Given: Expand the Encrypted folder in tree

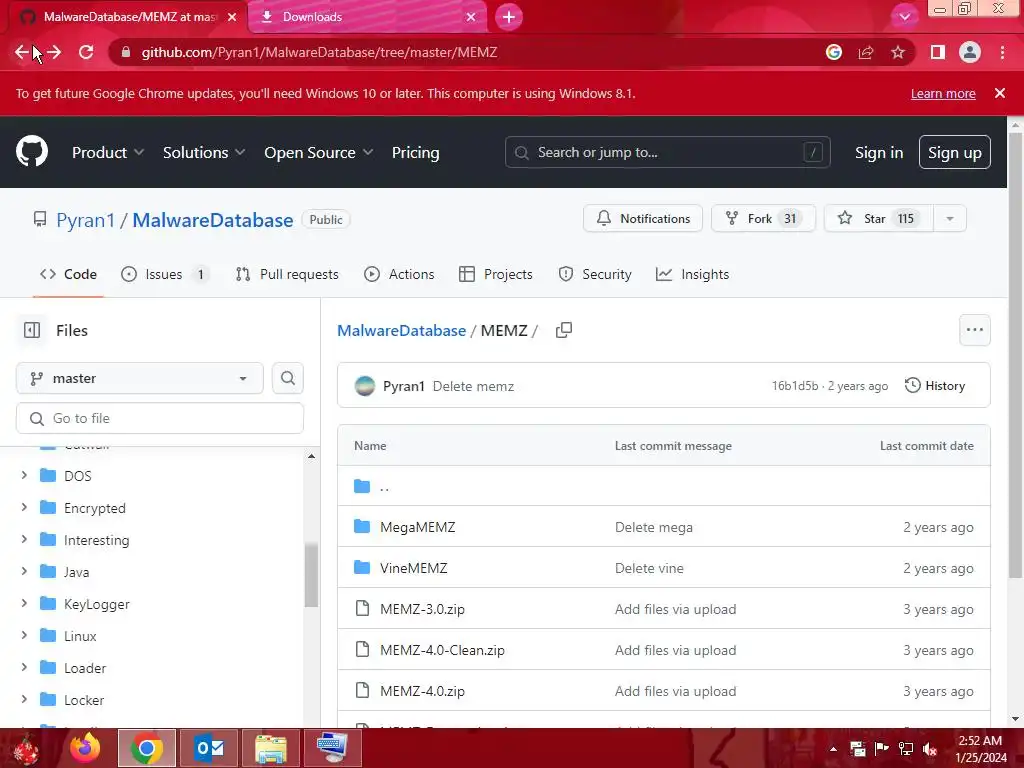Looking at the screenshot, I should [24, 507].
